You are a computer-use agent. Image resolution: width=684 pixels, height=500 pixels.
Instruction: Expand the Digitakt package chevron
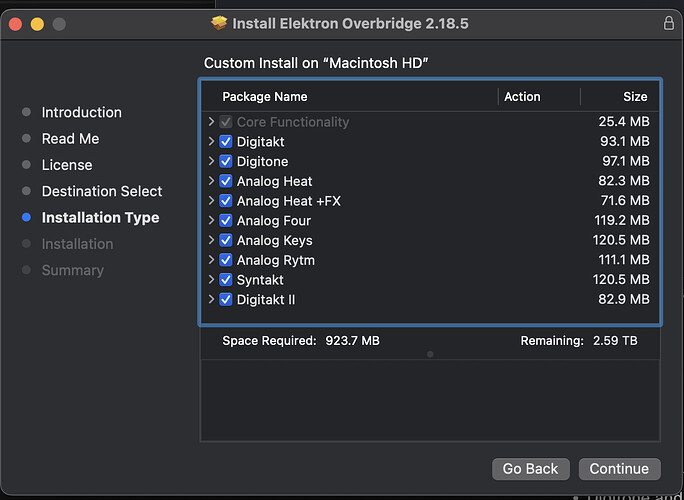pyautogui.click(x=211, y=141)
